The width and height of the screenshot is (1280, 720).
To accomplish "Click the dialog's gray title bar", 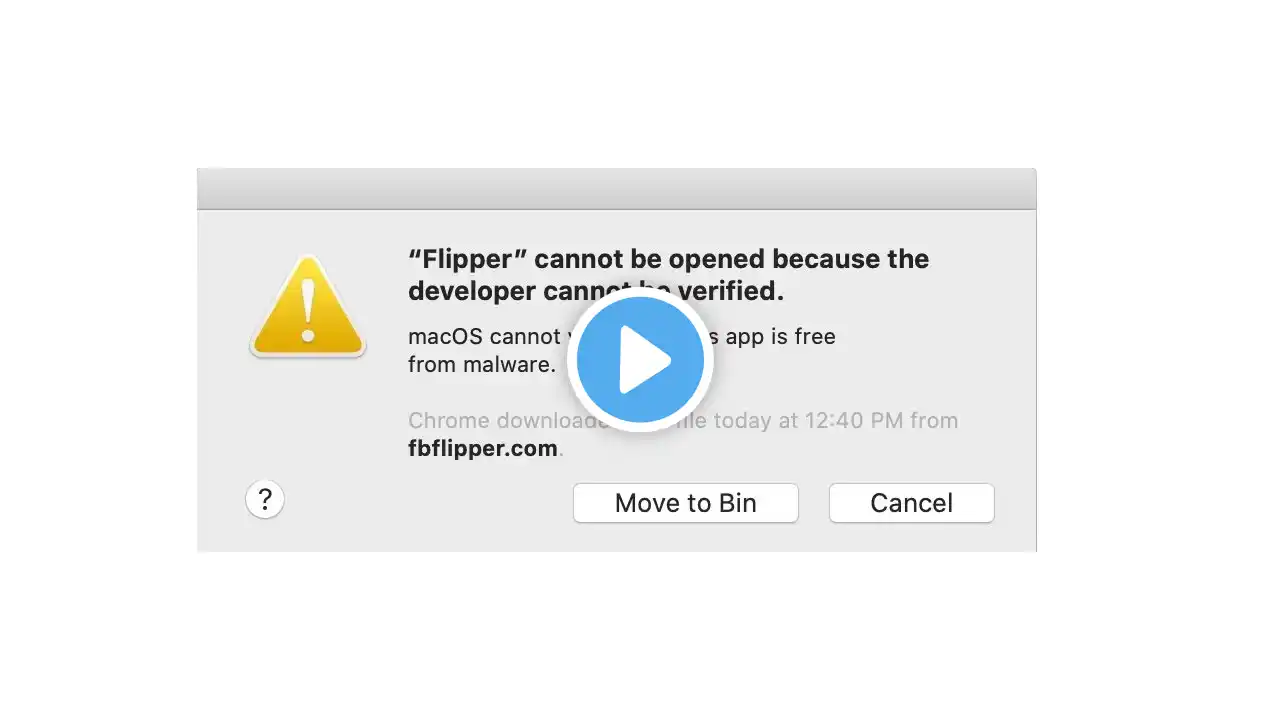I will click(x=616, y=189).
